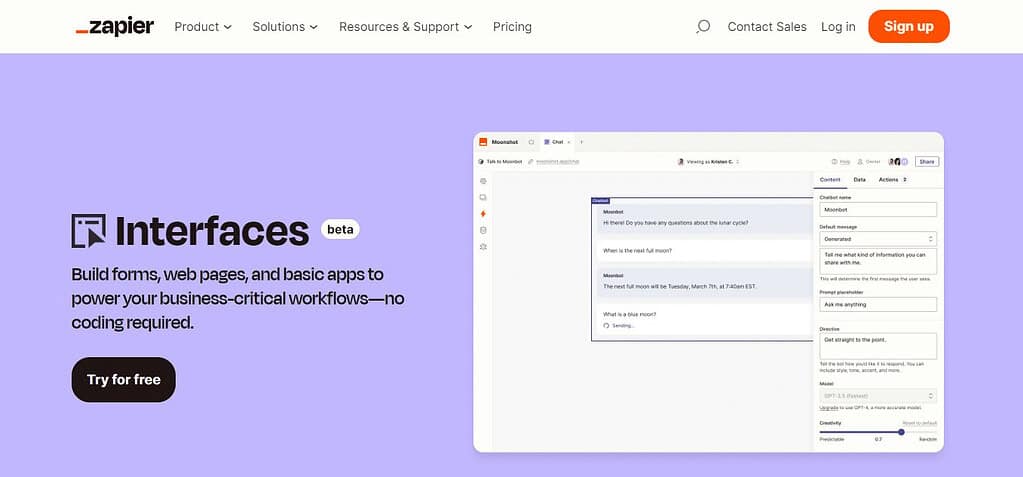The height and width of the screenshot is (477, 1023).
Task: Expand the Product menu
Action: tap(203, 27)
